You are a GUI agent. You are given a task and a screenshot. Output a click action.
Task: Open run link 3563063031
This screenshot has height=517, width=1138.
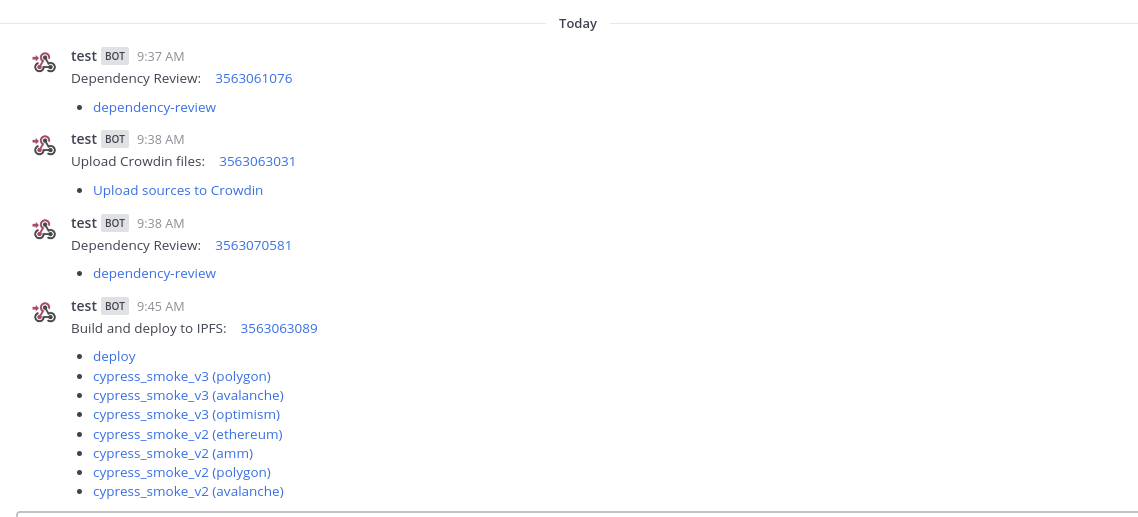point(258,161)
